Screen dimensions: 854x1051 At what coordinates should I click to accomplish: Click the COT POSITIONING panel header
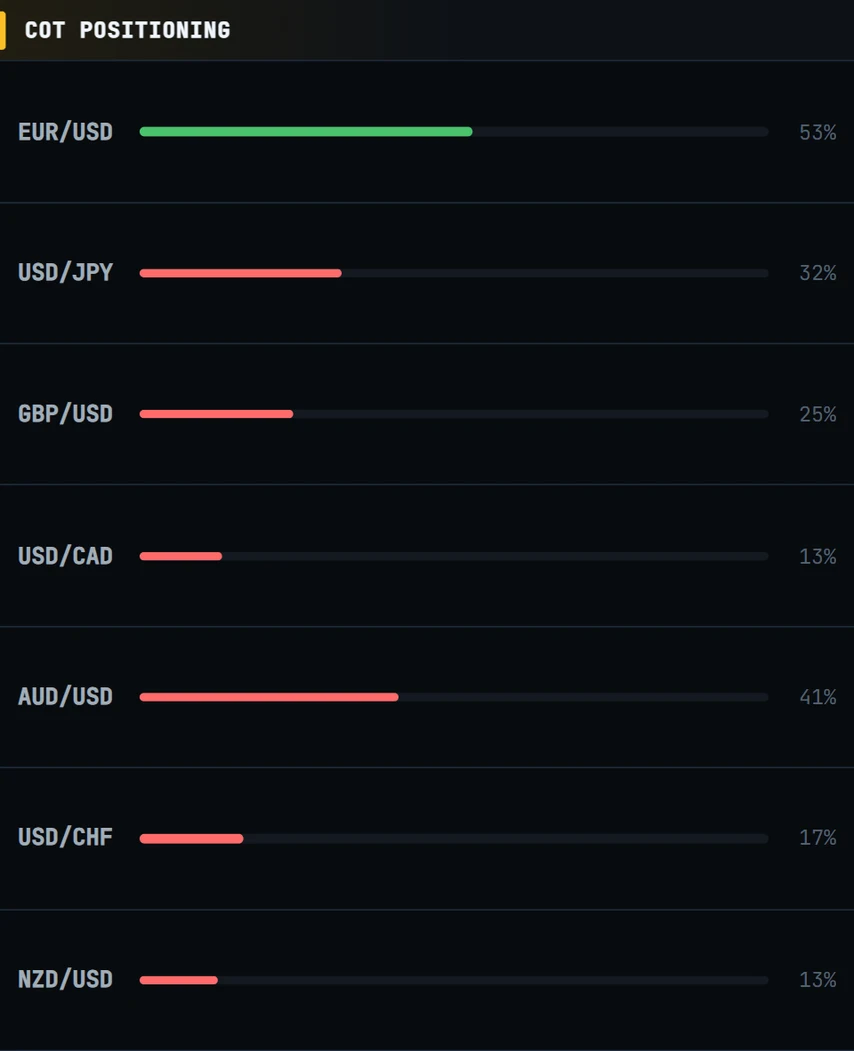[x=127, y=30]
